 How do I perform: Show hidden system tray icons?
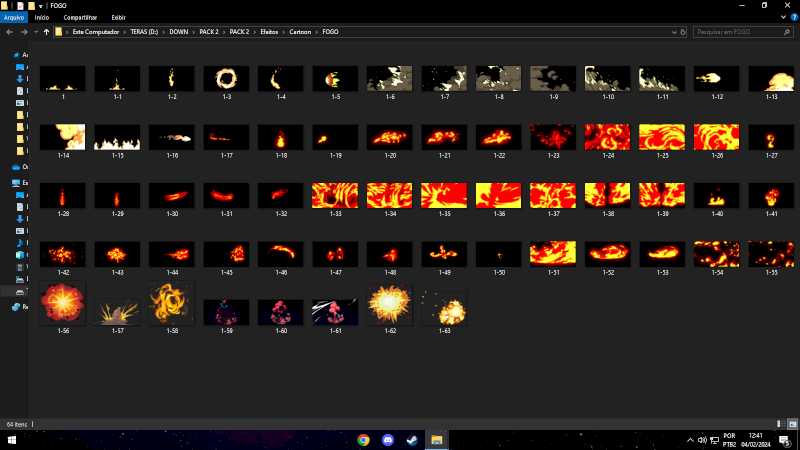pos(689,440)
